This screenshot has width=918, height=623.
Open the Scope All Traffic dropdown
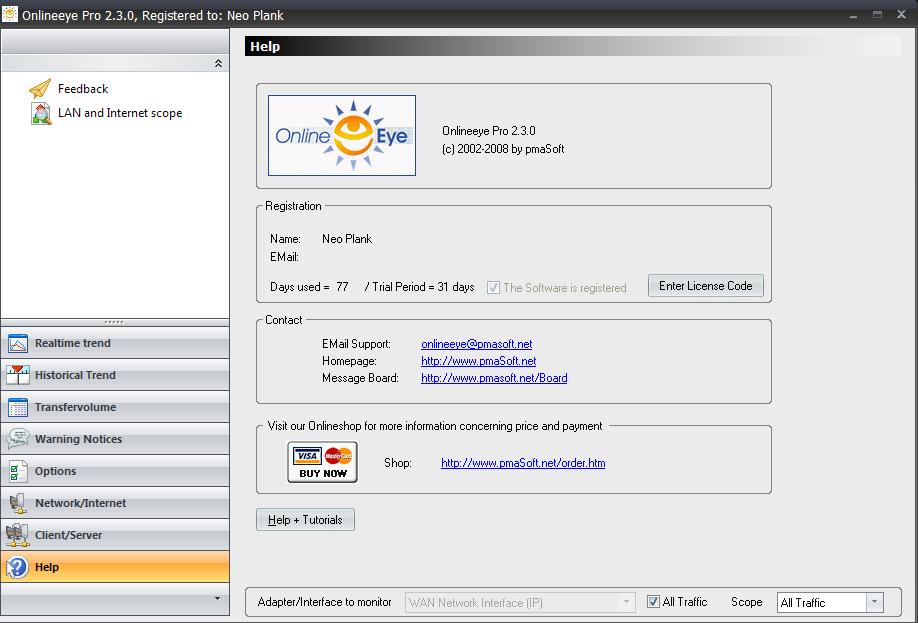tap(874, 602)
